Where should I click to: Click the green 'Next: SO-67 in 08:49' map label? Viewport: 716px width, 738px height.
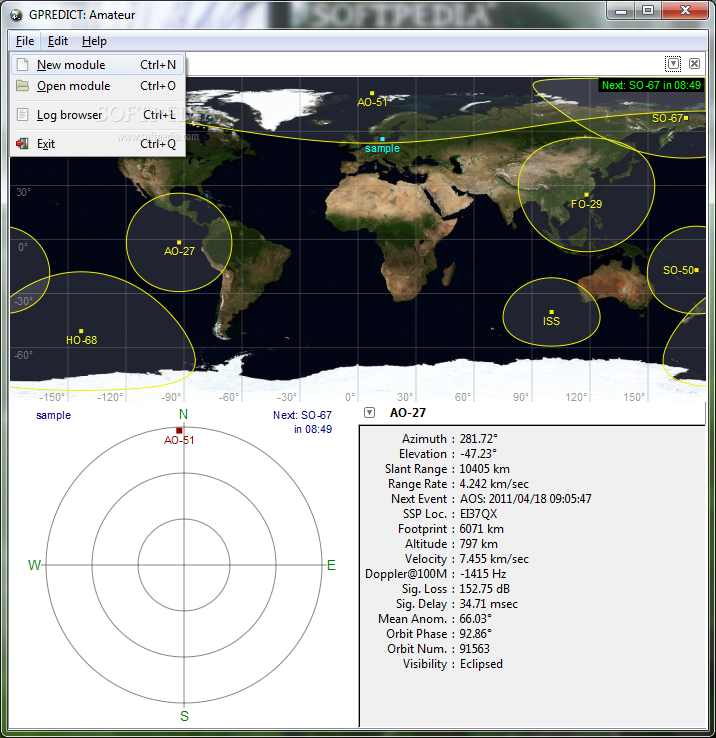click(x=652, y=85)
